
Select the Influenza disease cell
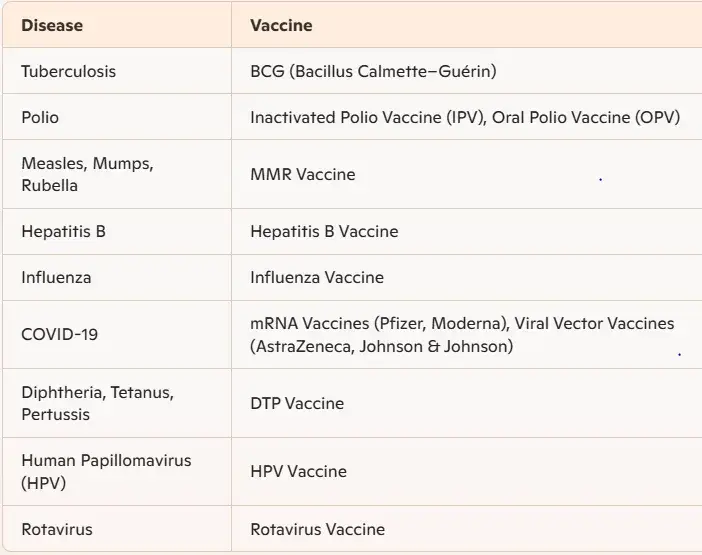pyautogui.click(x=117, y=278)
